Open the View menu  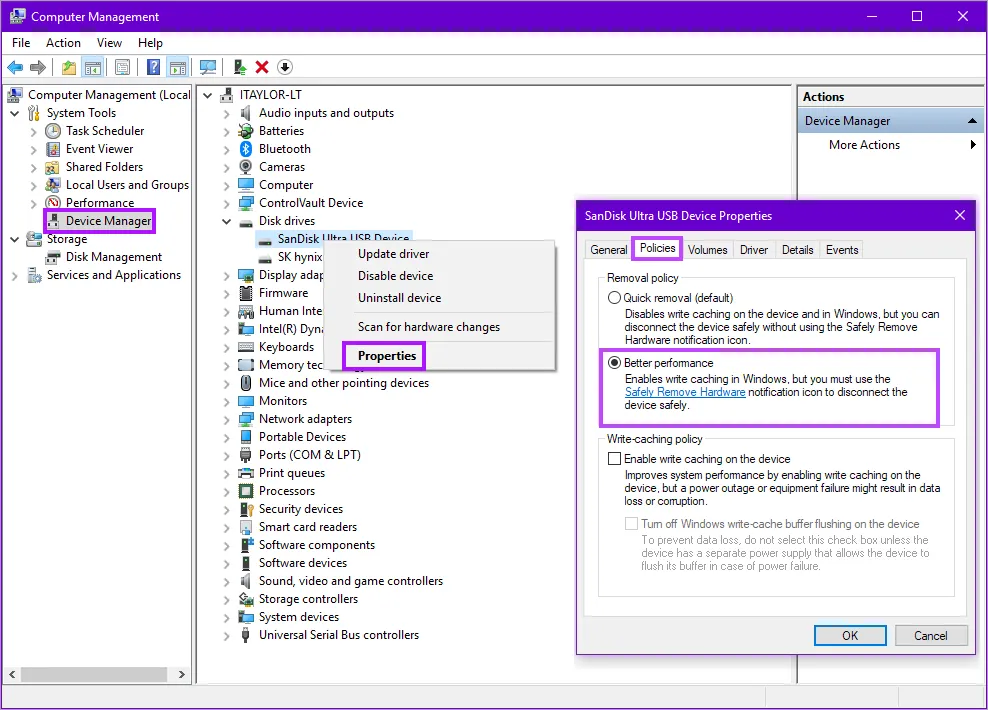click(x=109, y=42)
